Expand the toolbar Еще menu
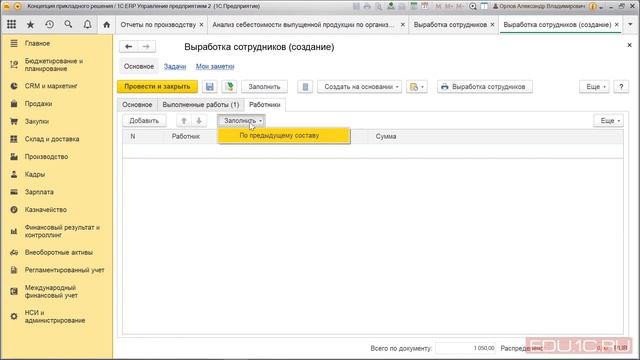 click(x=594, y=87)
